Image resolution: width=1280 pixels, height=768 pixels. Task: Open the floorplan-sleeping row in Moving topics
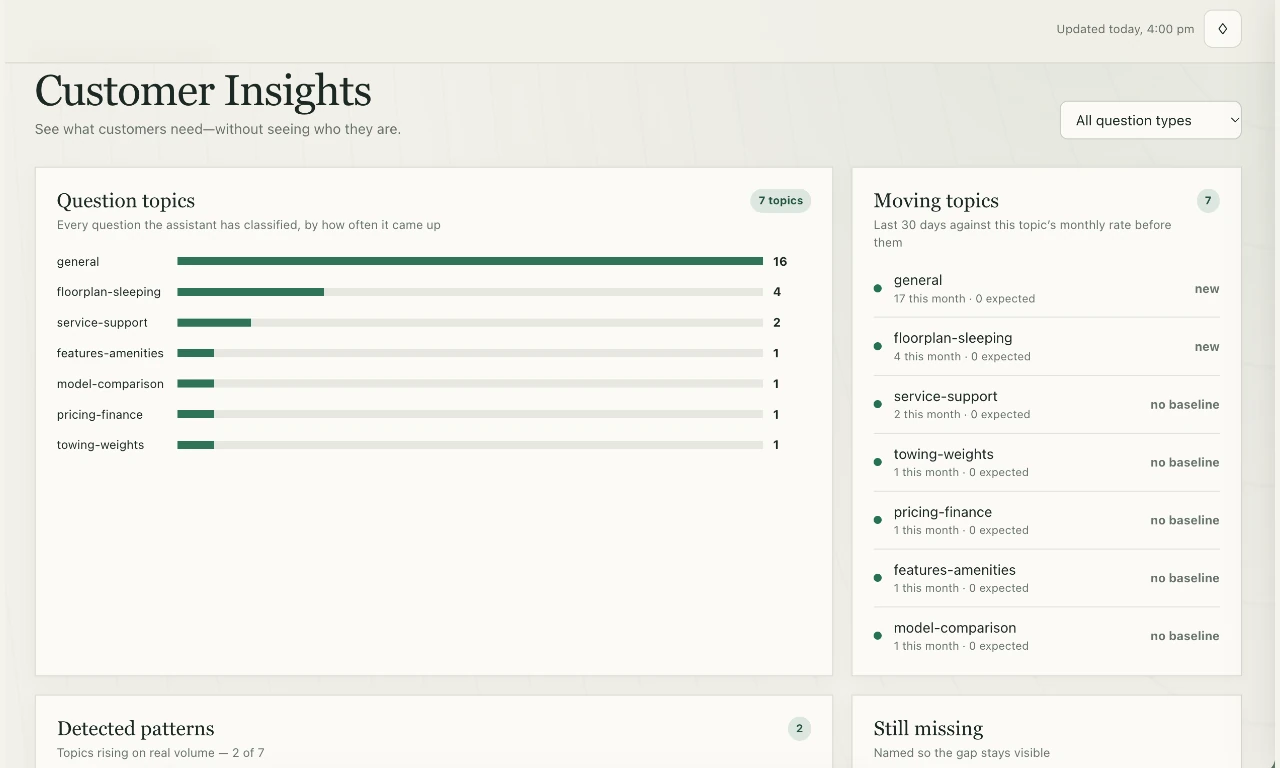(1047, 347)
